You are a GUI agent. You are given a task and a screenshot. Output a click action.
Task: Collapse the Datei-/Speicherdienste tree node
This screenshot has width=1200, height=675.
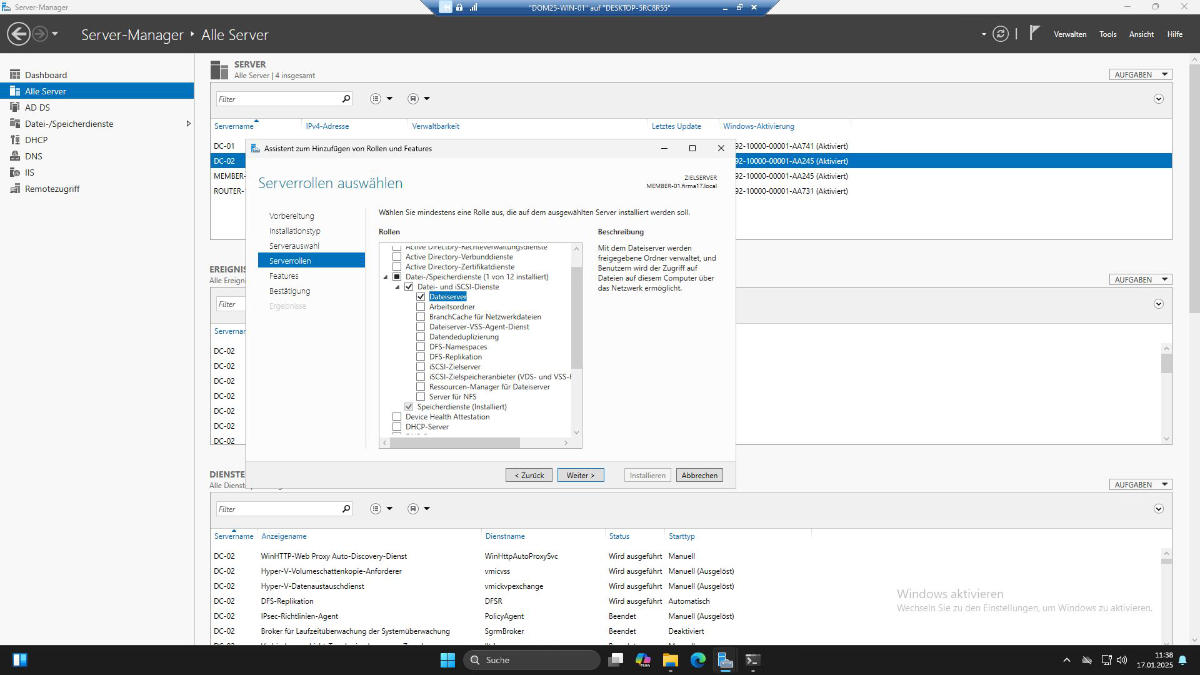point(385,277)
